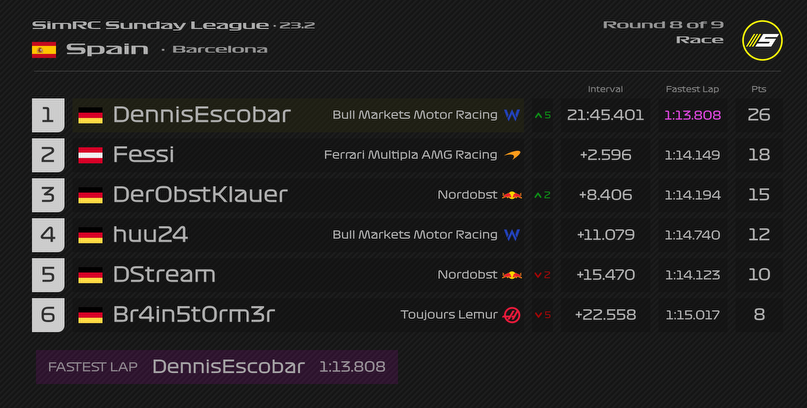The width and height of the screenshot is (807, 408).
Task: Click the Haas logo beside Toujours Lemur
Action: (512, 315)
